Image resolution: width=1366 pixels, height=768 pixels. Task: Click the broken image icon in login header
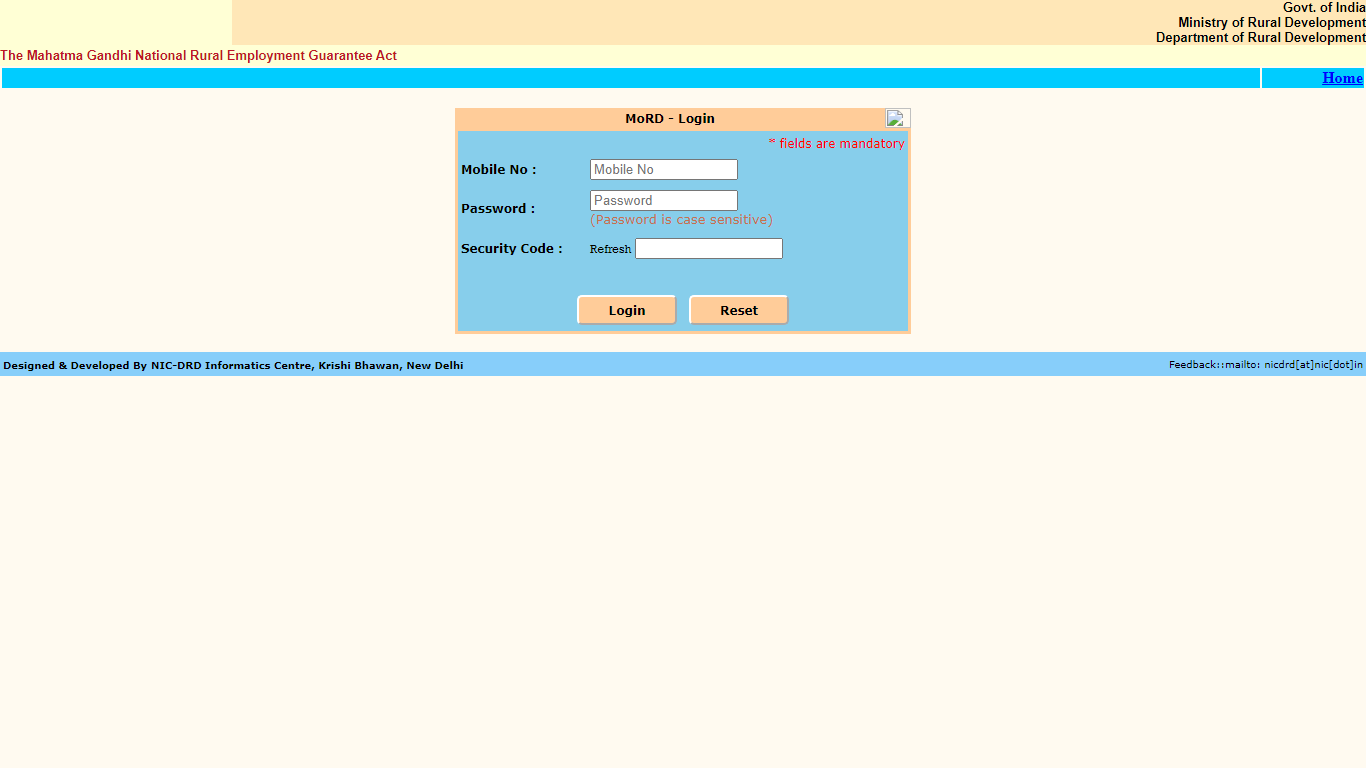(897, 118)
